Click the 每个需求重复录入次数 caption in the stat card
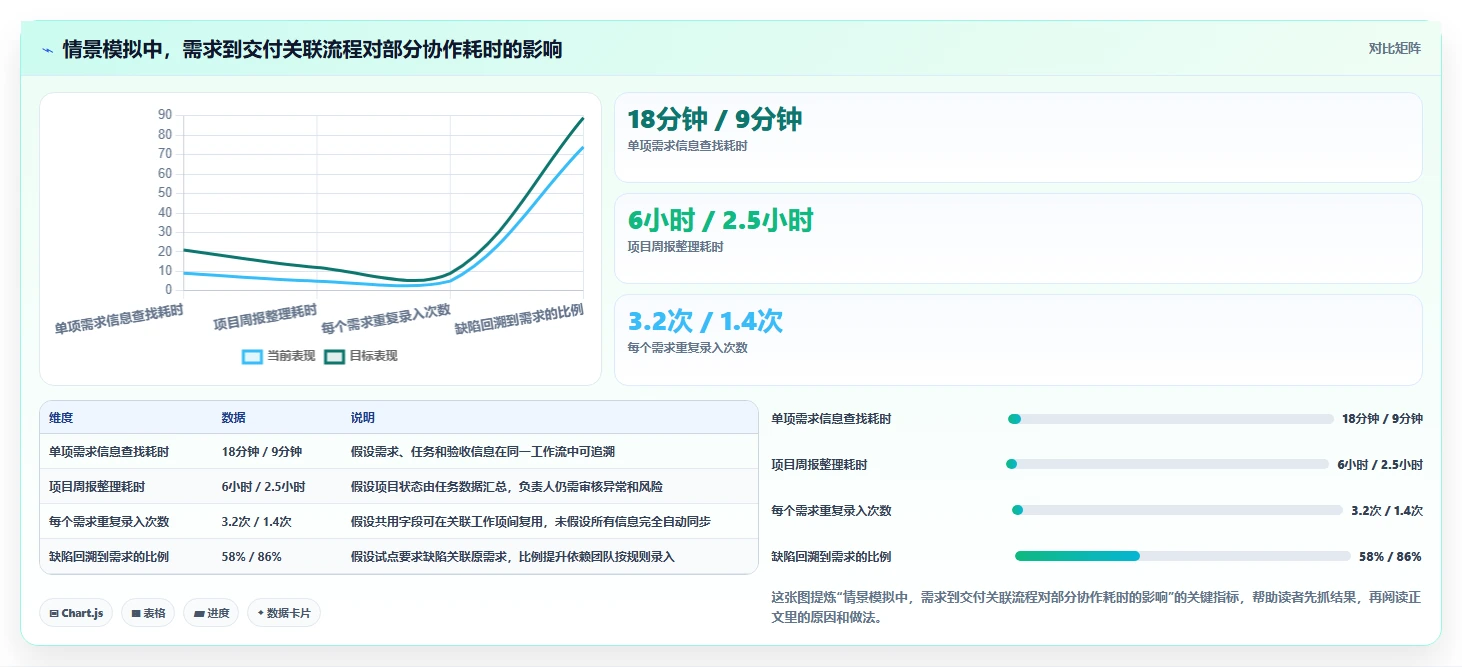The image size is (1462, 667). (x=687, y=348)
